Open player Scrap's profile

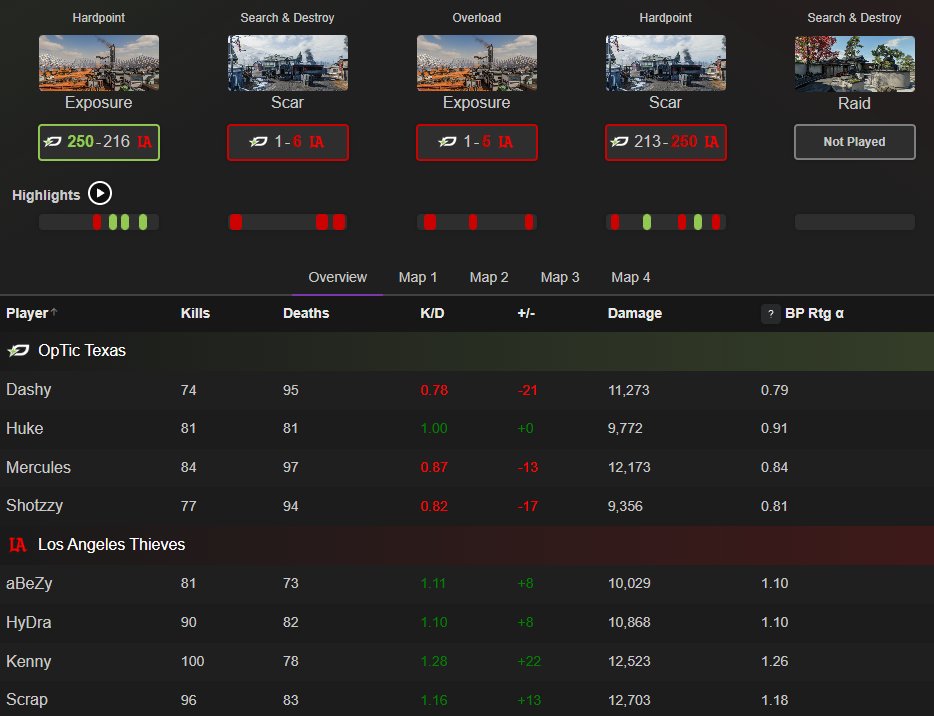pos(27,699)
